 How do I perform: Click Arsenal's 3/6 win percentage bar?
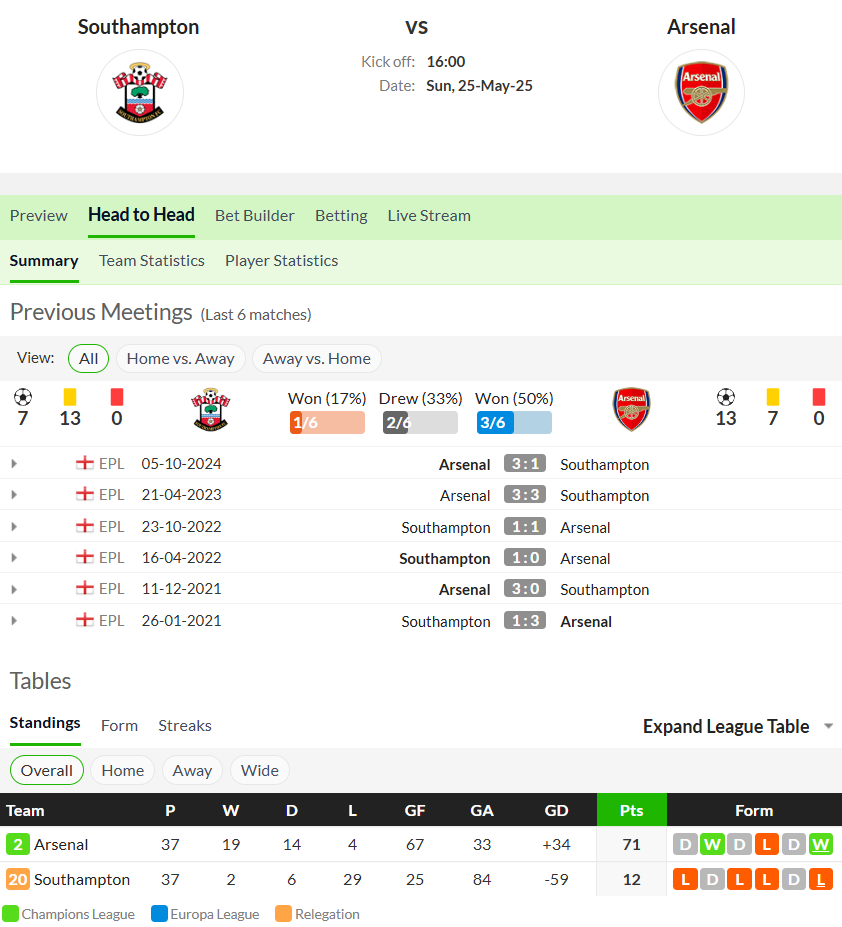click(514, 422)
